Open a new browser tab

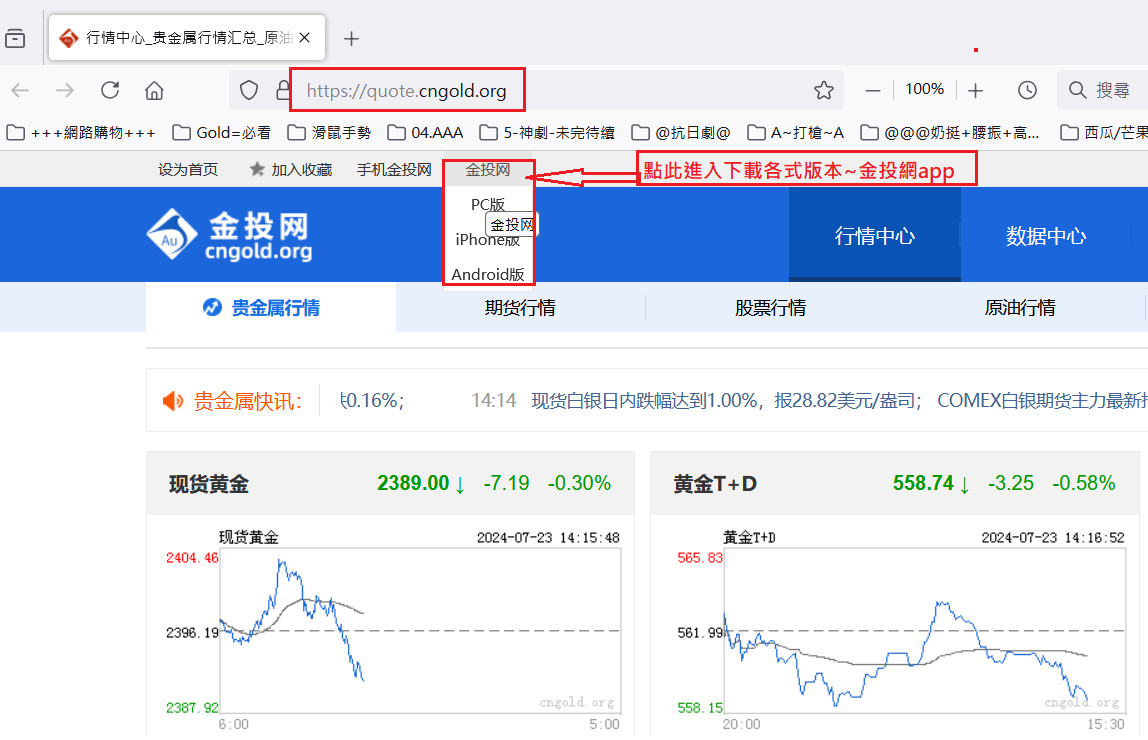[x=351, y=39]
